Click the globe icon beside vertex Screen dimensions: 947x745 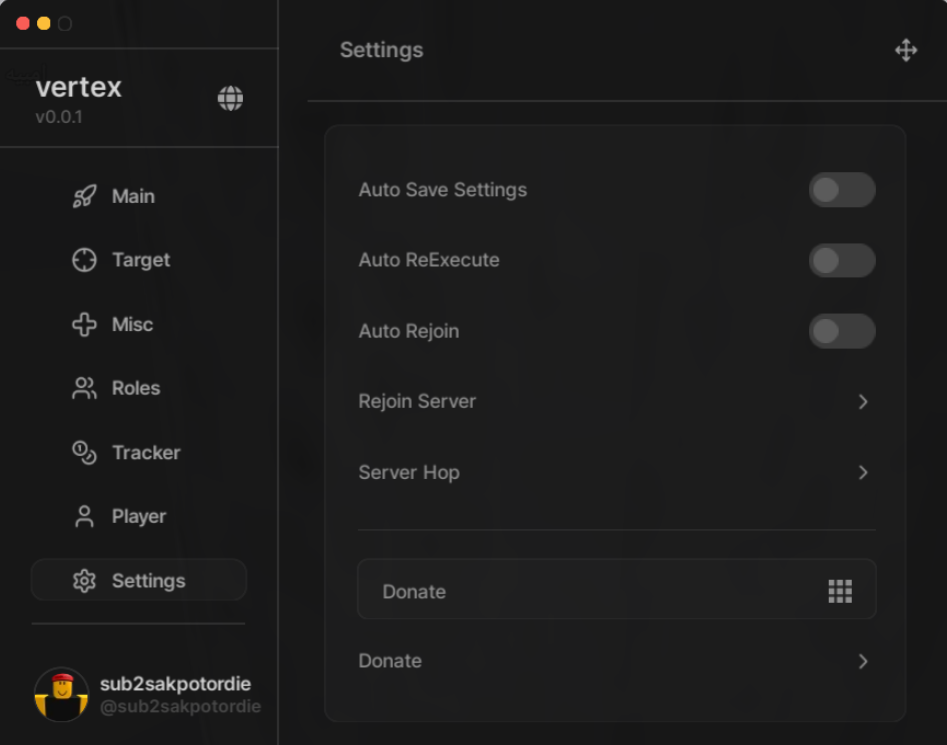tap(230, 98)
